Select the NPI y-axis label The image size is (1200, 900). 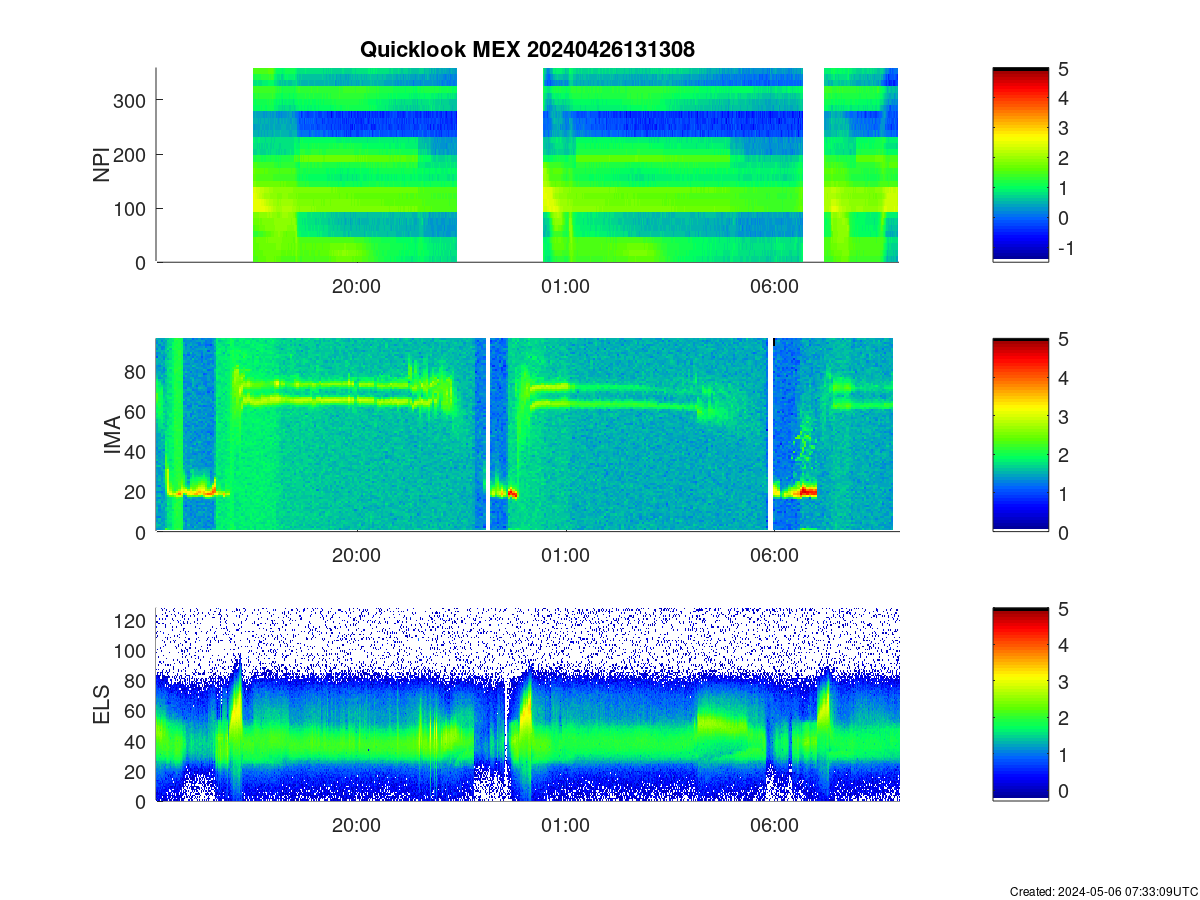pos(102,165)
